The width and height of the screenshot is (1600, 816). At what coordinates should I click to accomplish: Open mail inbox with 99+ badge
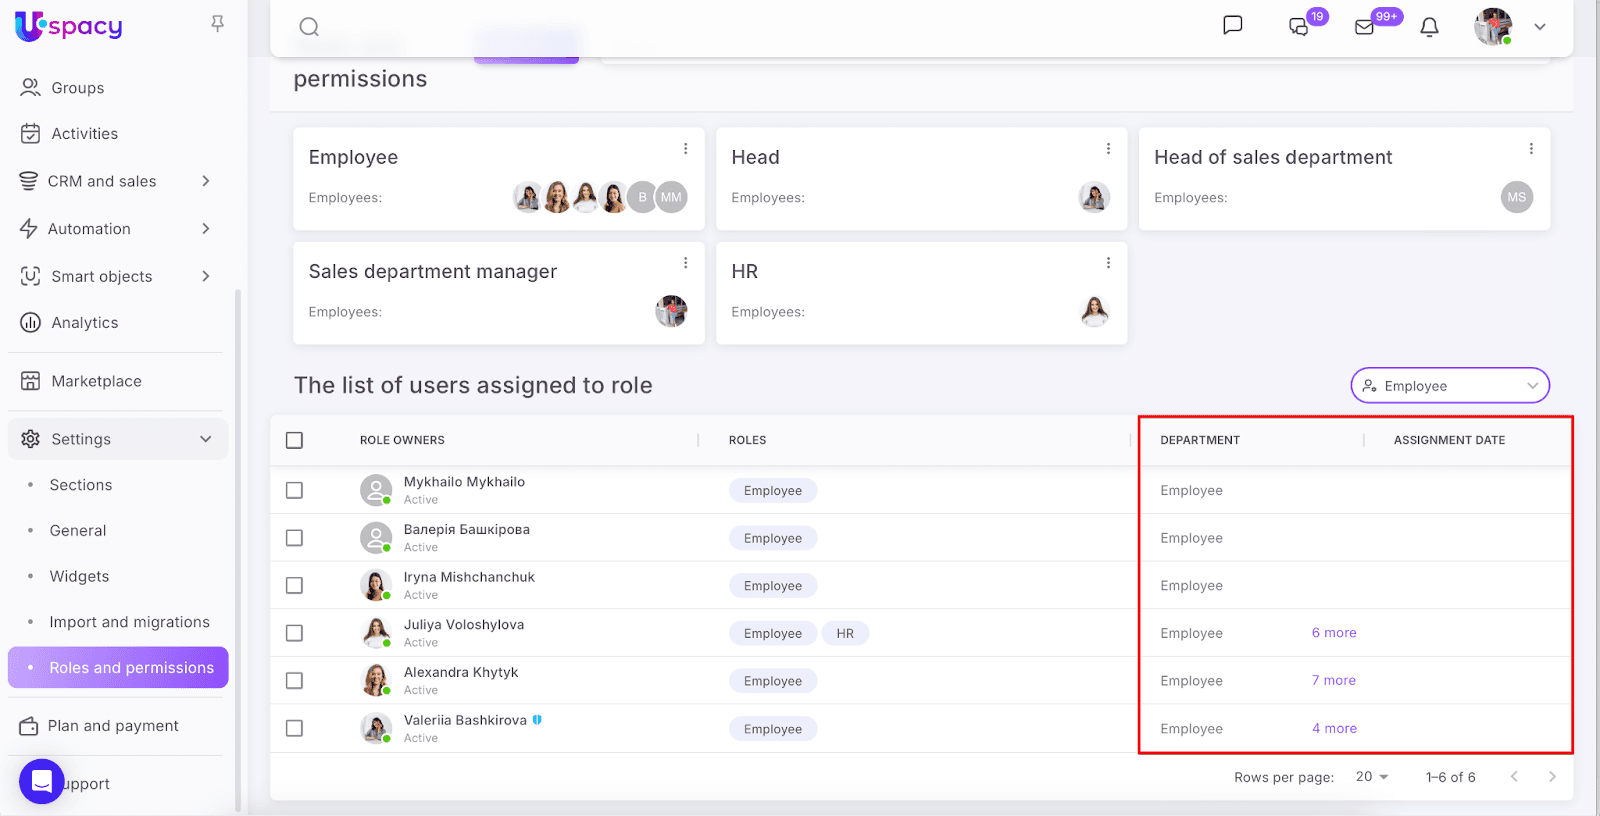coord(1364,27)
